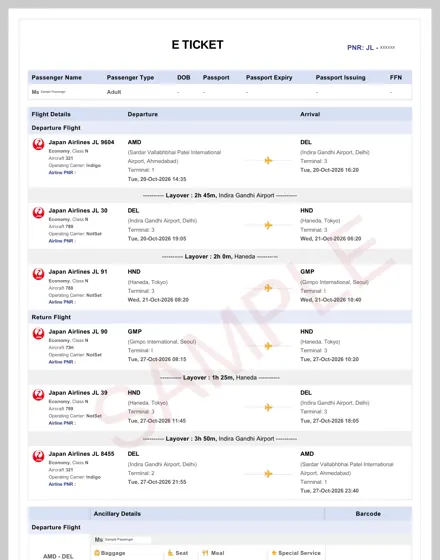Click the Japan Airlines JL 9604 flight name

point(81,142)
